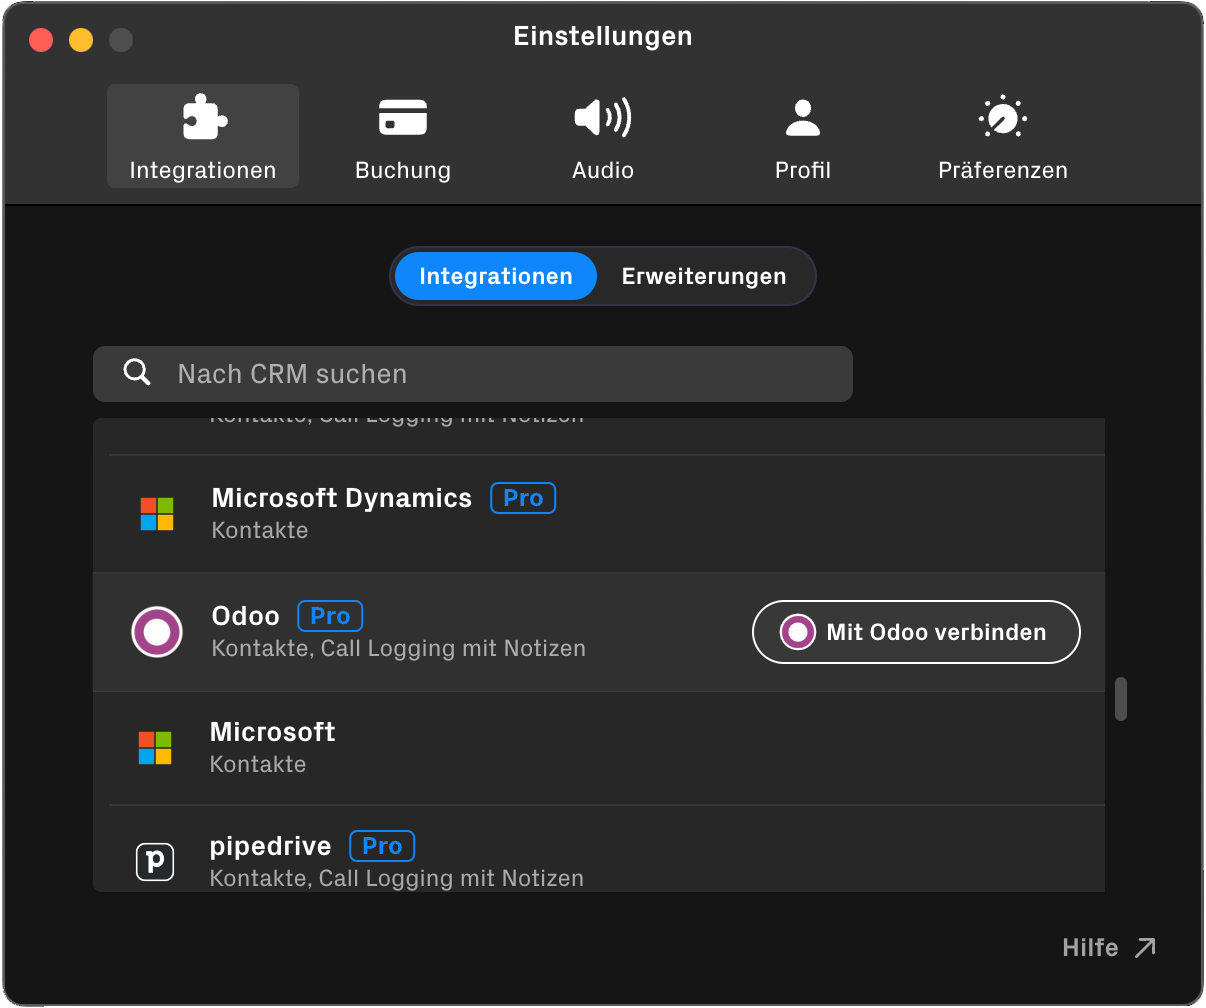Click the Odoo logo in the list
1206x1008 pixels.
pos(157,632)
